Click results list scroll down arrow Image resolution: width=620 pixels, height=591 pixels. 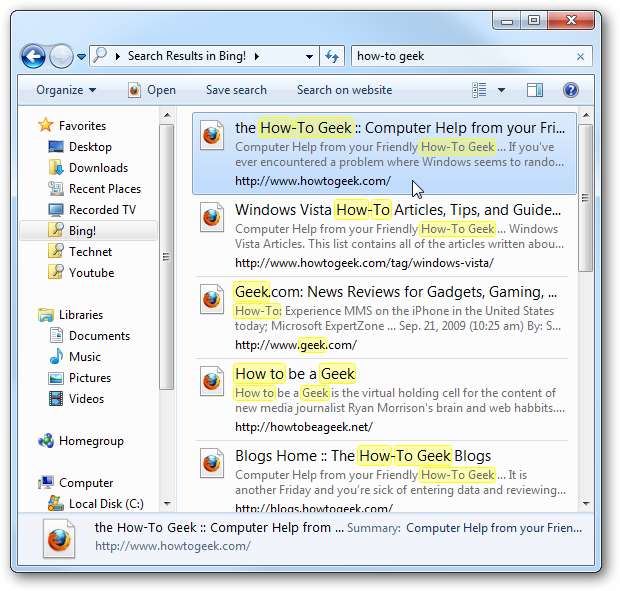pyautogui.click(x=586, y=503)
